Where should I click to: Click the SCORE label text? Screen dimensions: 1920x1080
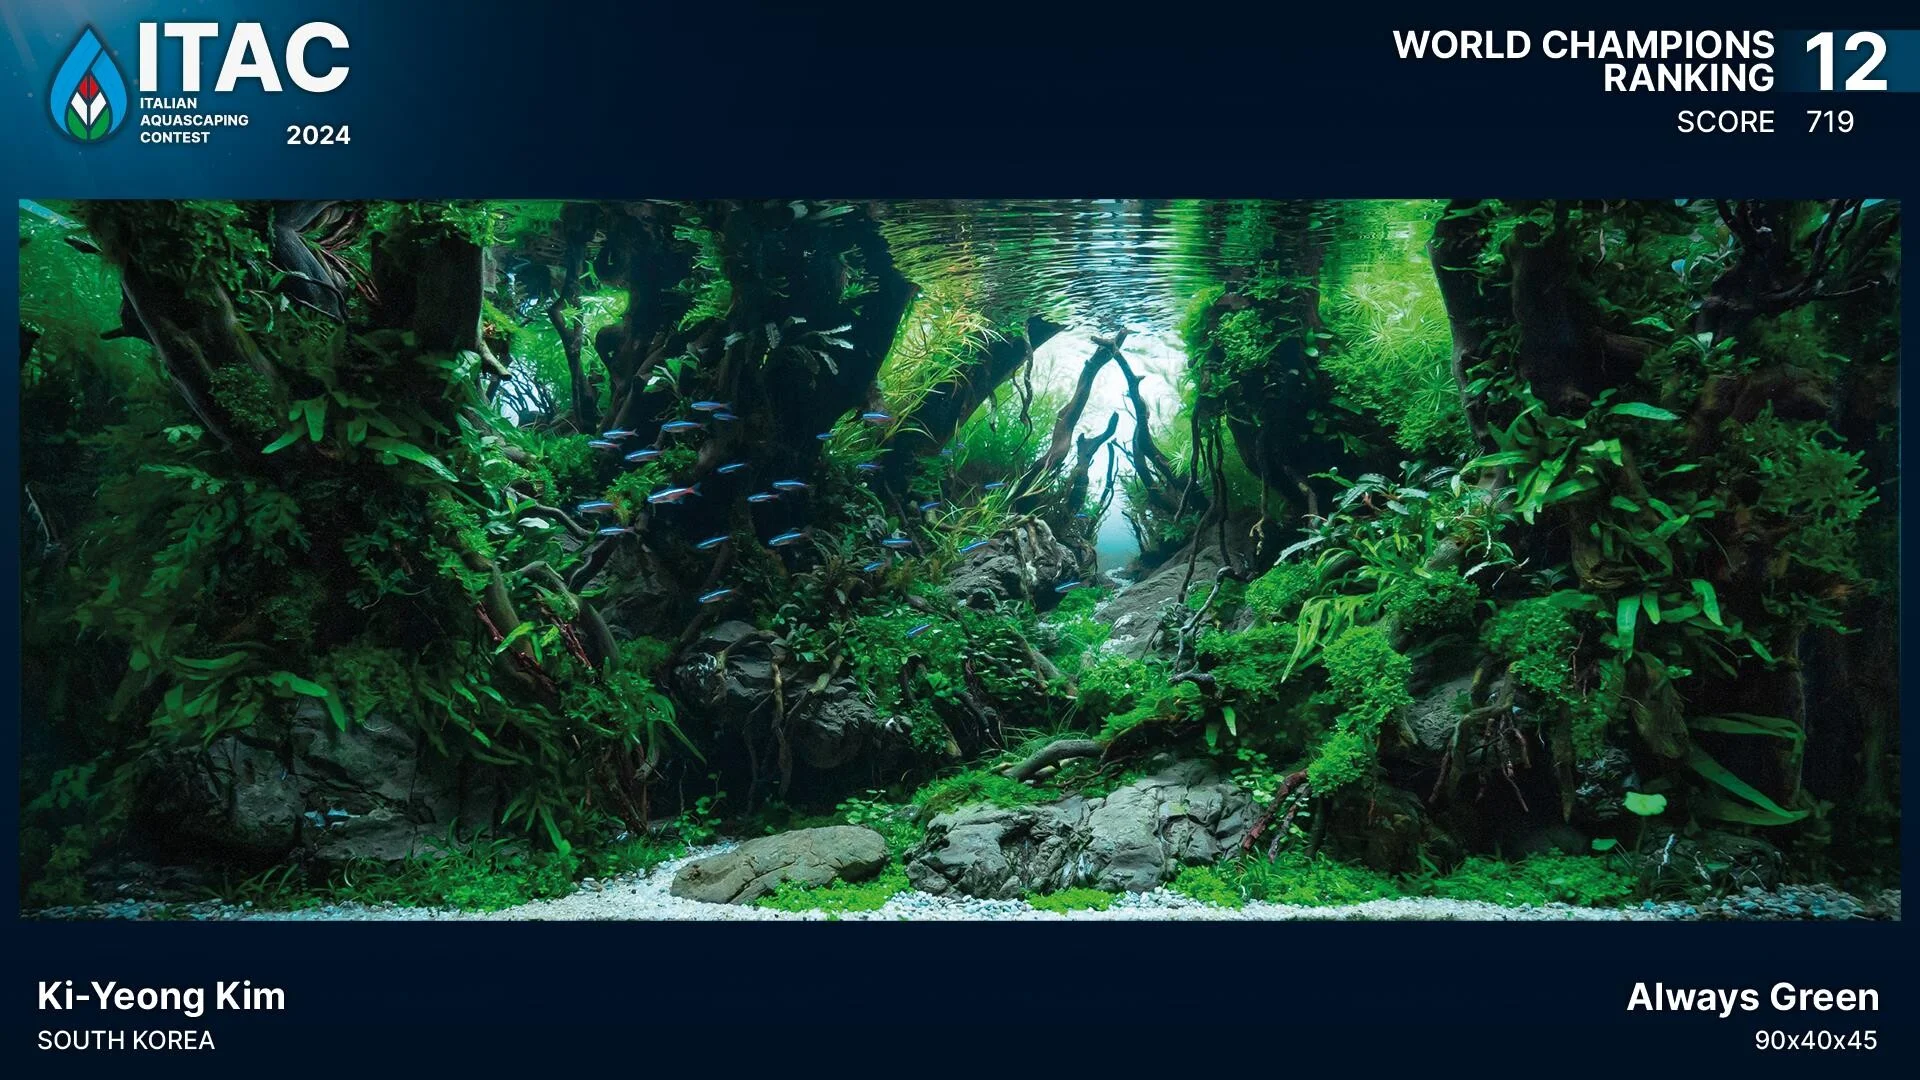coord(1725,122)
